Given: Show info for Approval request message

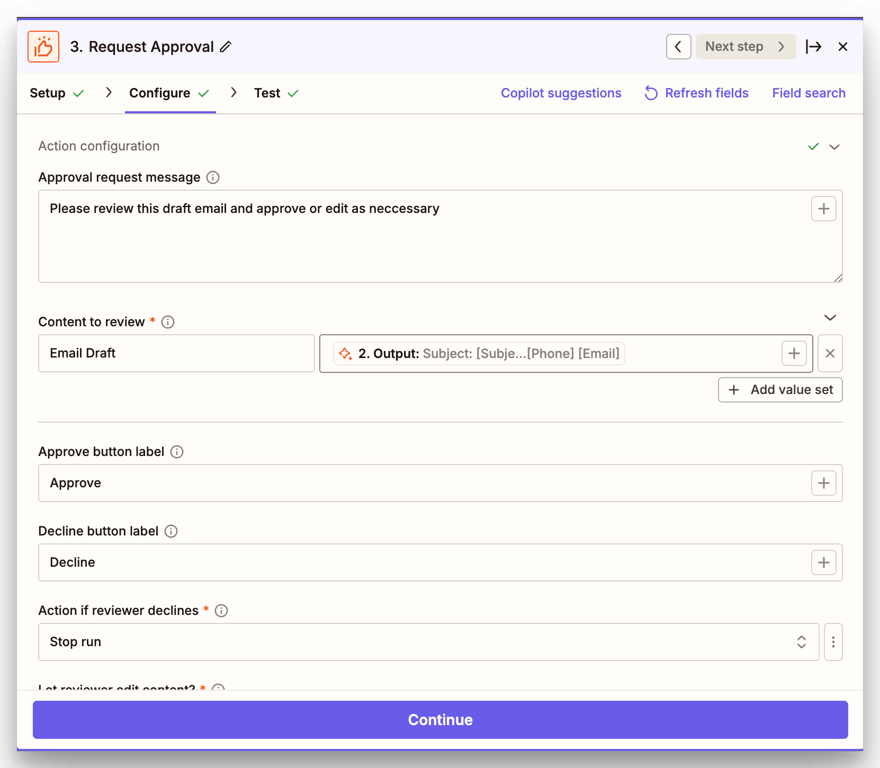Looking at the screenshot, I should click(213, 177).
